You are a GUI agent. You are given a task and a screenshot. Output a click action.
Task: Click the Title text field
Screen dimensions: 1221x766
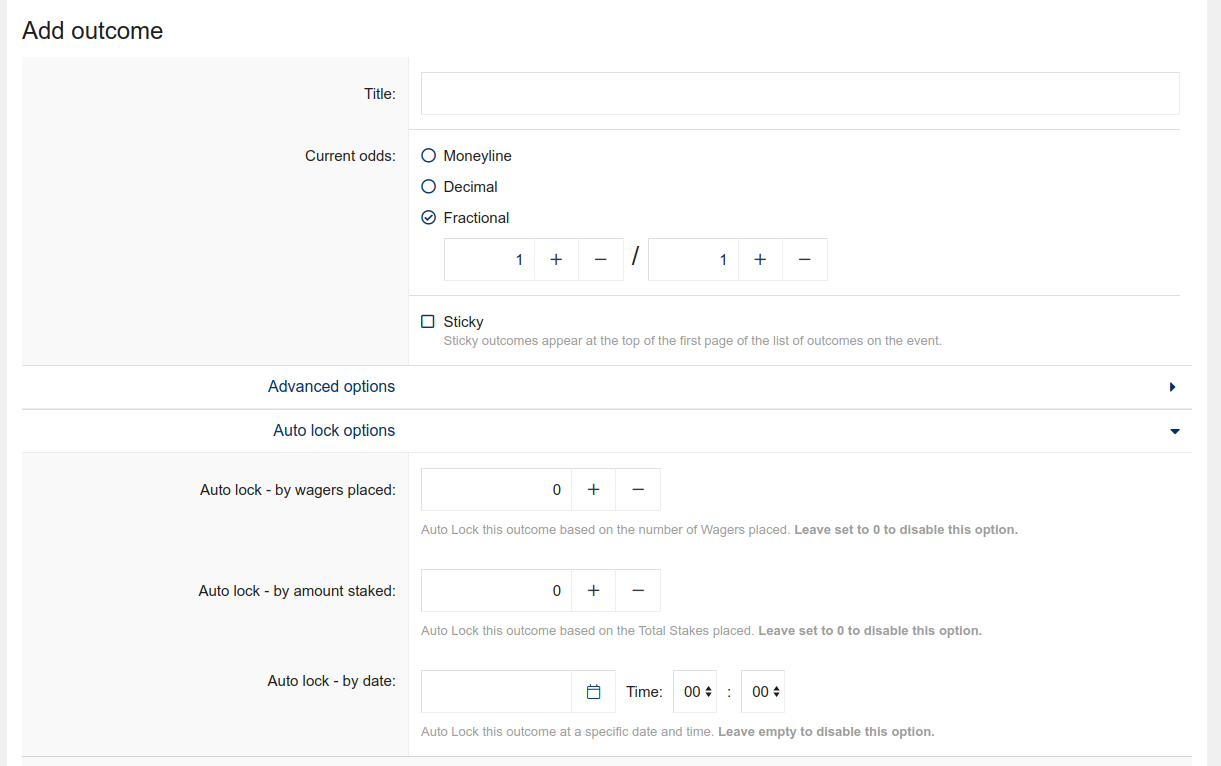[799, 93]
